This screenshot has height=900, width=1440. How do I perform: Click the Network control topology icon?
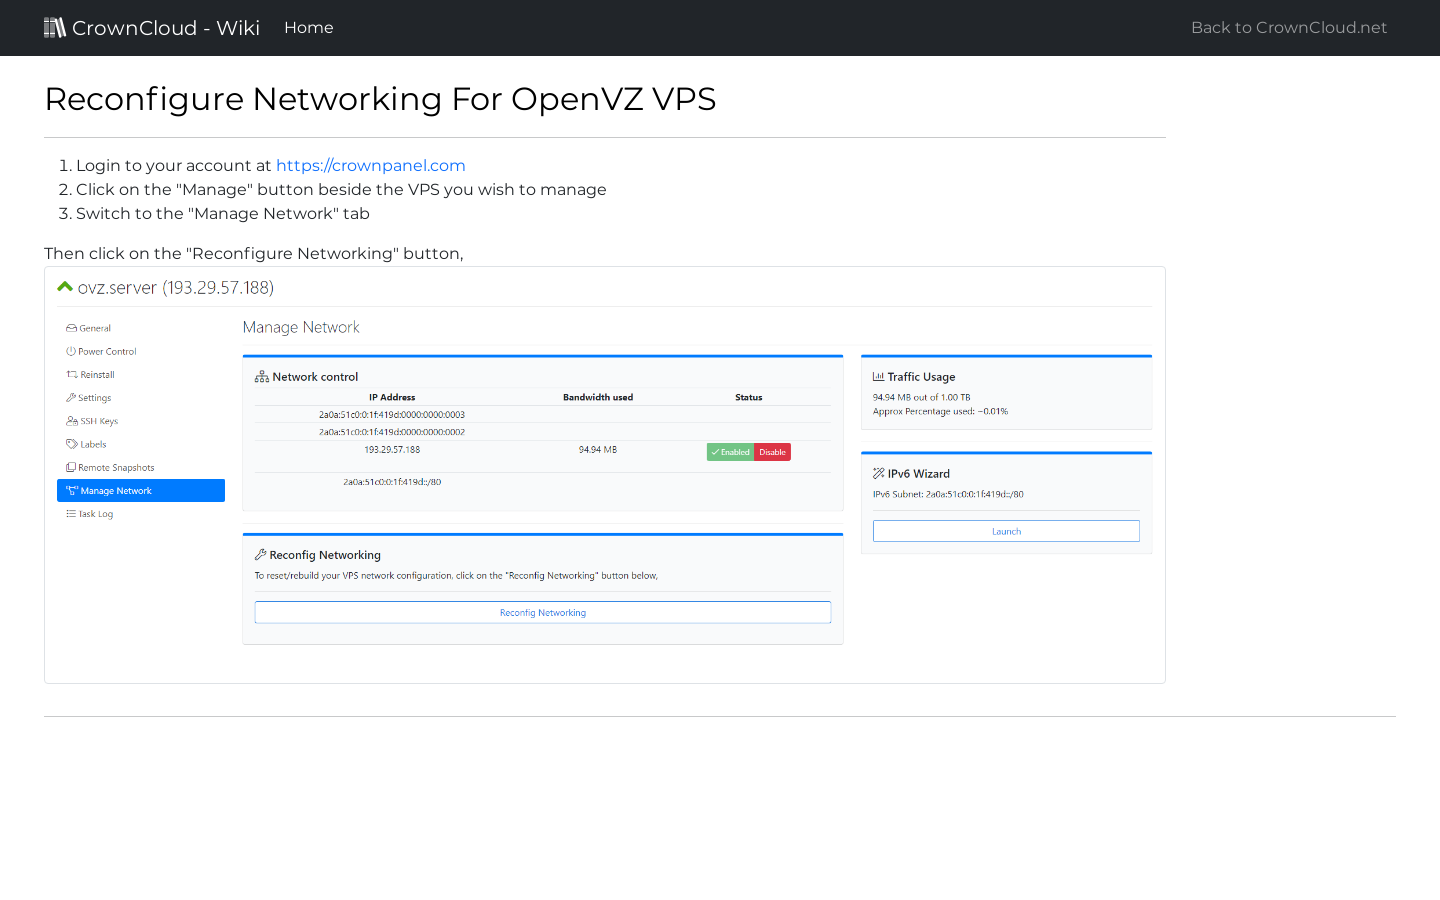(x=262, y=377)
